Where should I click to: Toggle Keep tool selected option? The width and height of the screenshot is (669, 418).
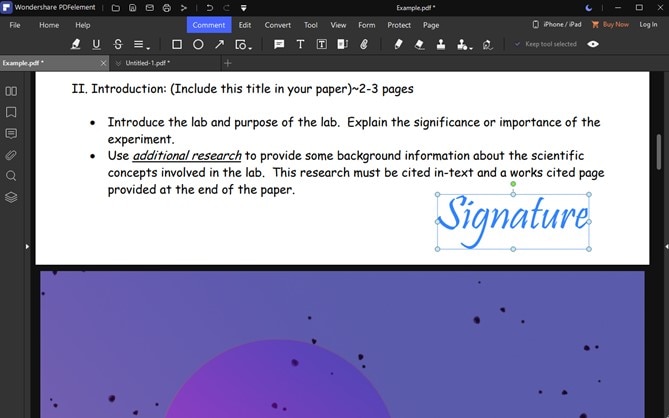point(545,44)
